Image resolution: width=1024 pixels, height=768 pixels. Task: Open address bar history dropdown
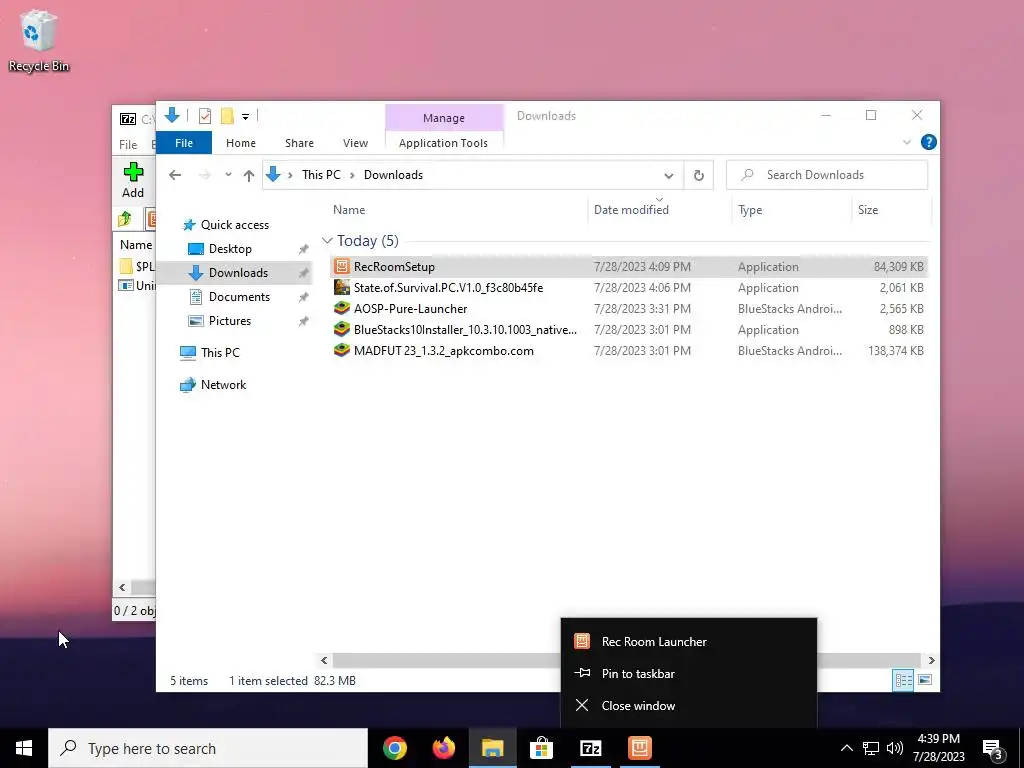click(x=669, y=175)
